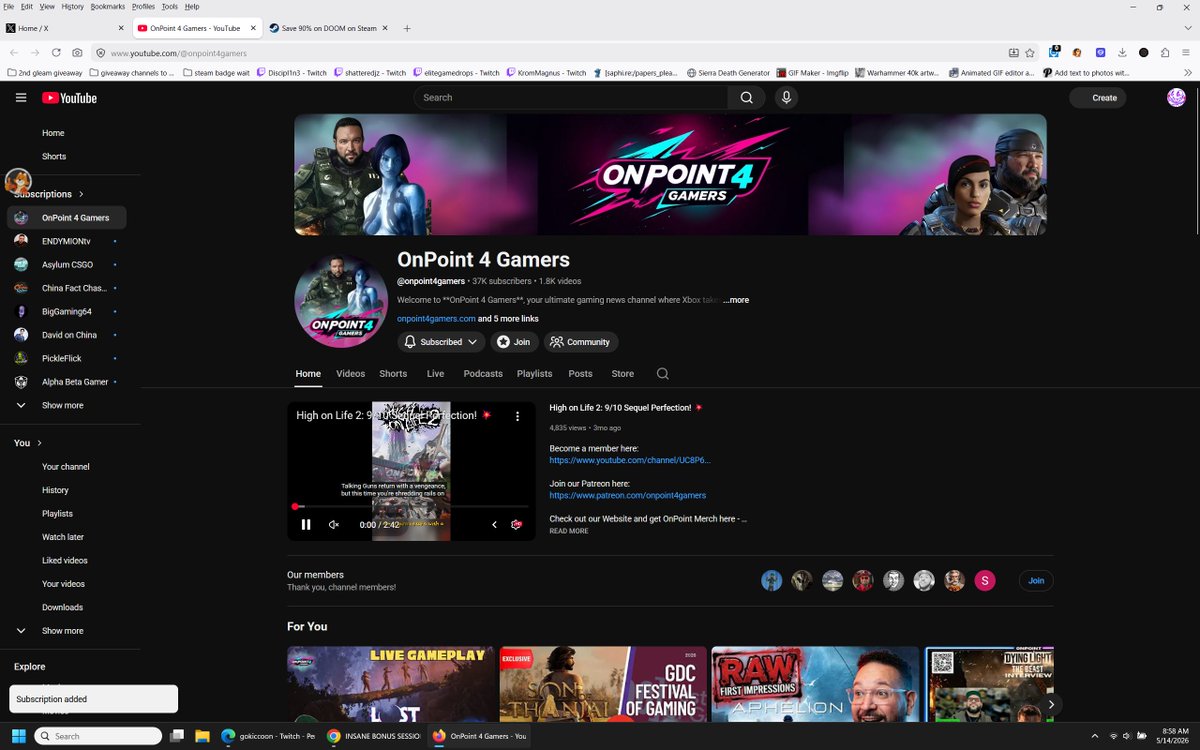
Task: Open the Subscribed notification dropdown
Action: click(x=441, y=342)
